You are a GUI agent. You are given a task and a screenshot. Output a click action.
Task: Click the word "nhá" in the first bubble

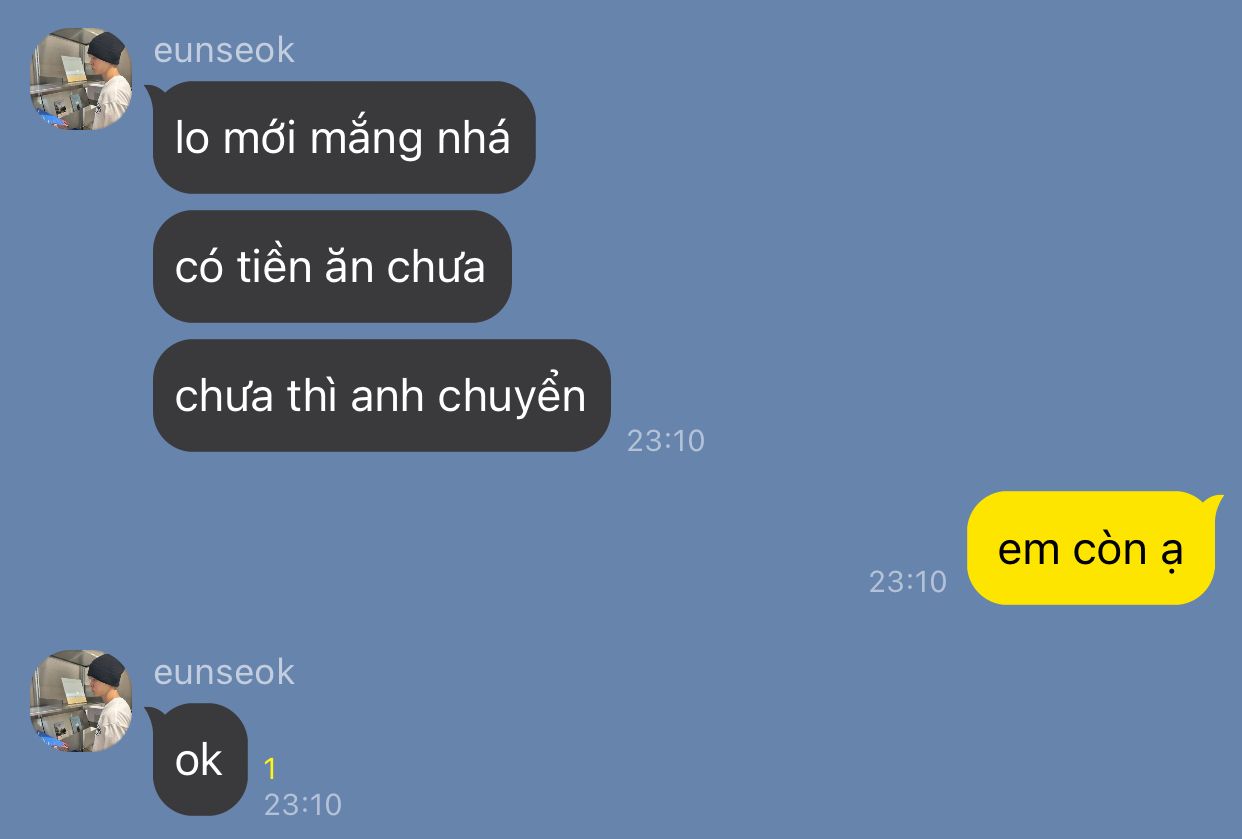(x=474, y=137)
